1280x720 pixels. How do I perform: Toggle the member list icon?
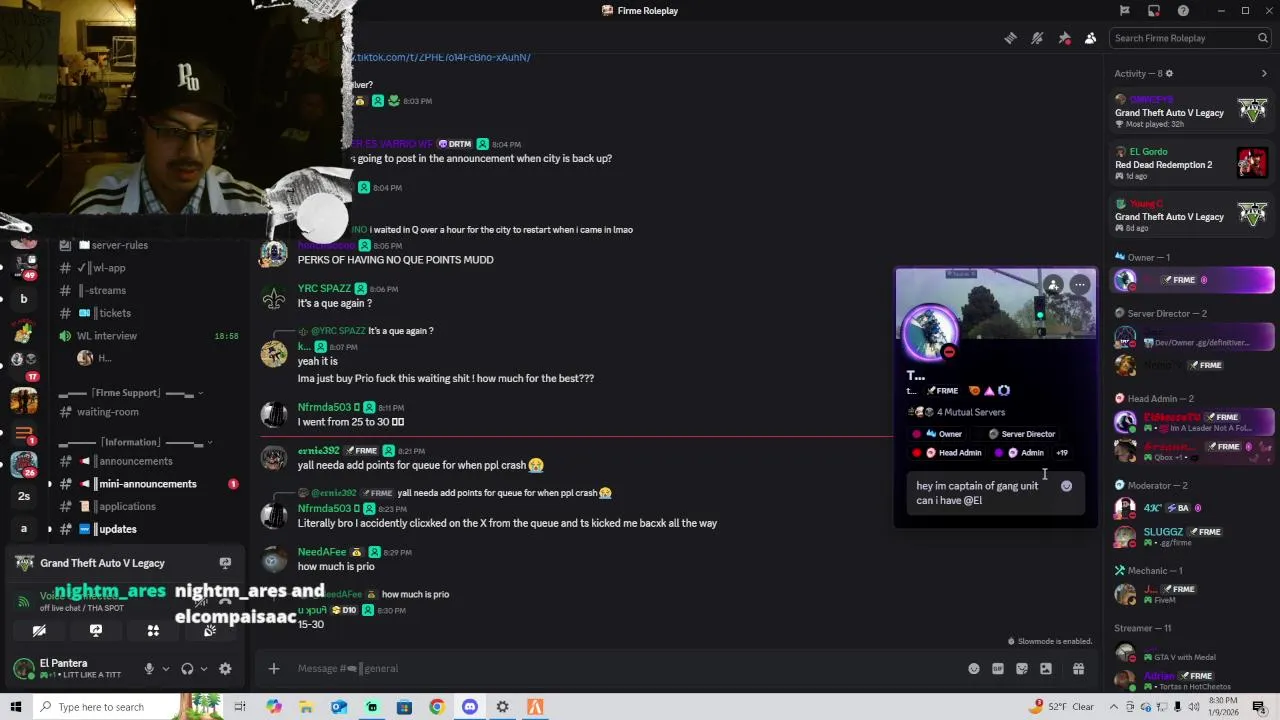tap(1090, 38)
